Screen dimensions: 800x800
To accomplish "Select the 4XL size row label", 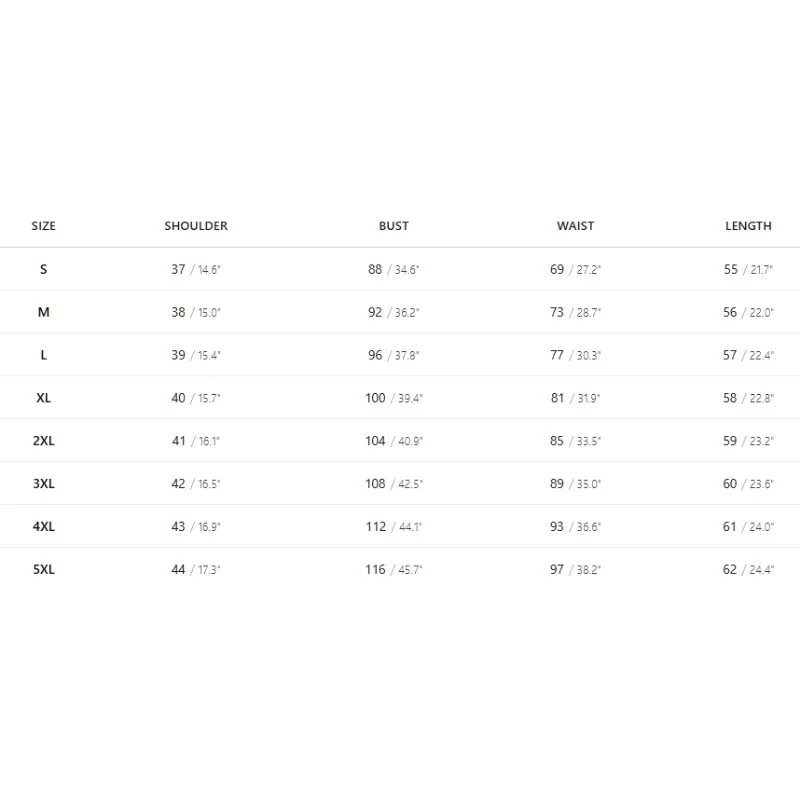I will (43, 527).
